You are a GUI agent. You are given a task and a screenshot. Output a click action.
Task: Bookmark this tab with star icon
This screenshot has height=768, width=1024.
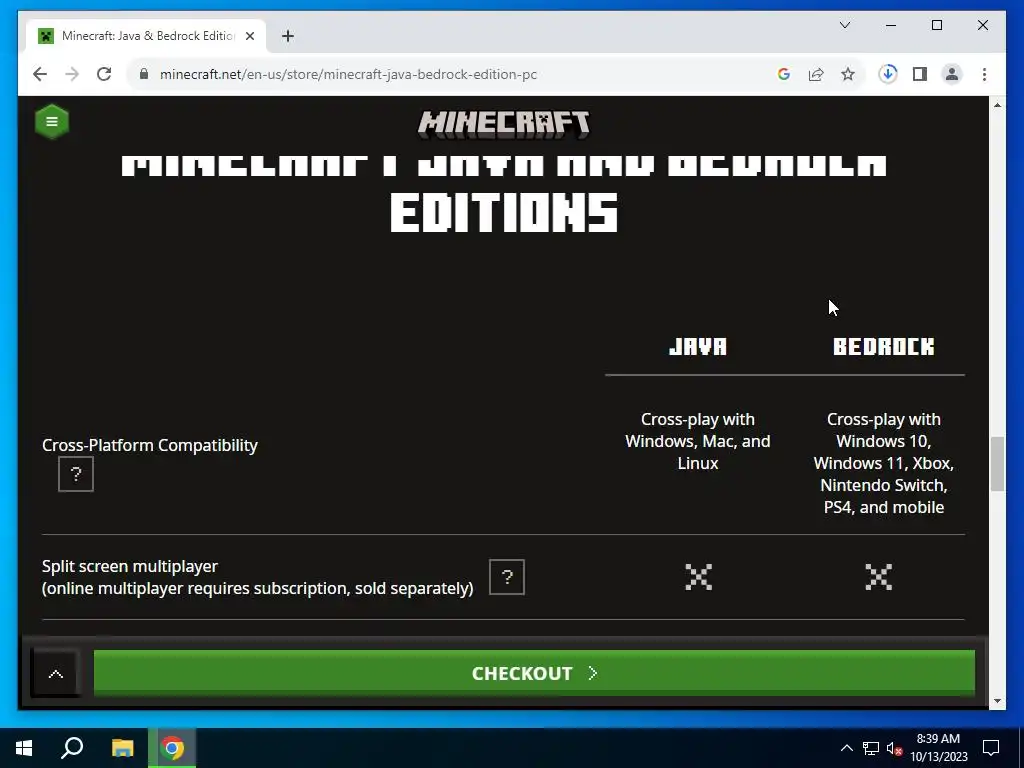point(848,74)
